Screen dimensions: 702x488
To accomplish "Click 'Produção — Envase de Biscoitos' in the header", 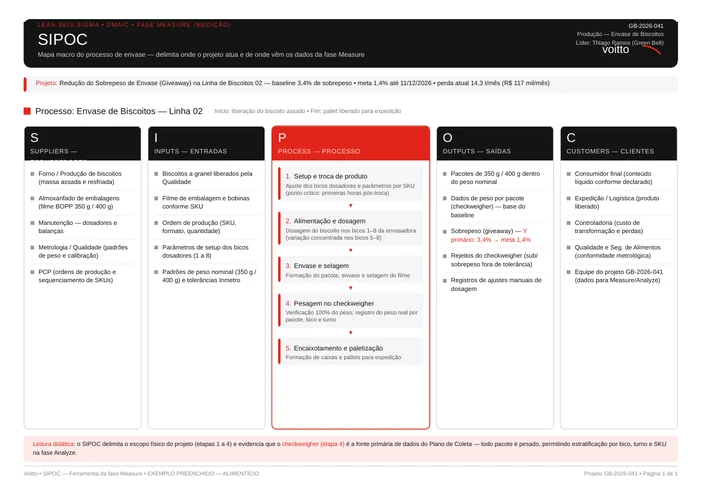I will tap(620, 34).
